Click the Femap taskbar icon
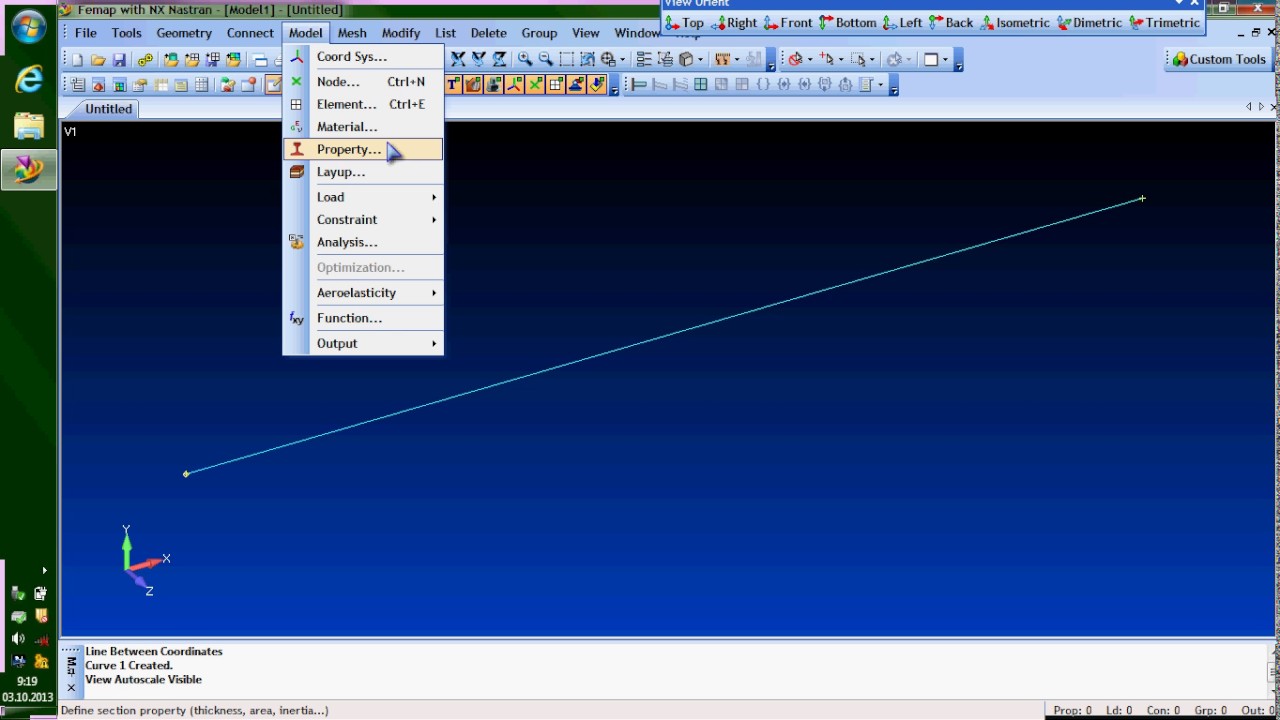The image size is (1280, 720). 29,170
